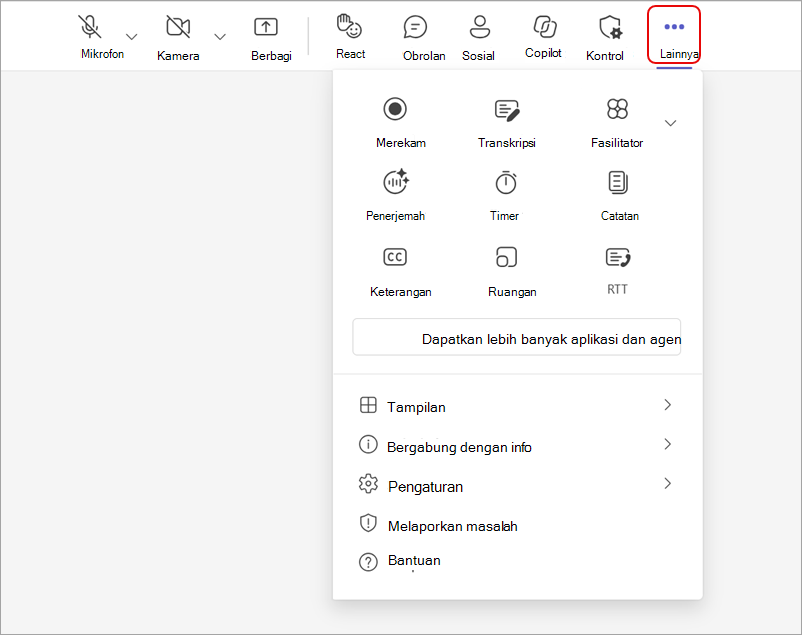Screen dimensions: 802x635
Task: Expand the Tampilan submenu arrow
Action: tap(667, 405)
